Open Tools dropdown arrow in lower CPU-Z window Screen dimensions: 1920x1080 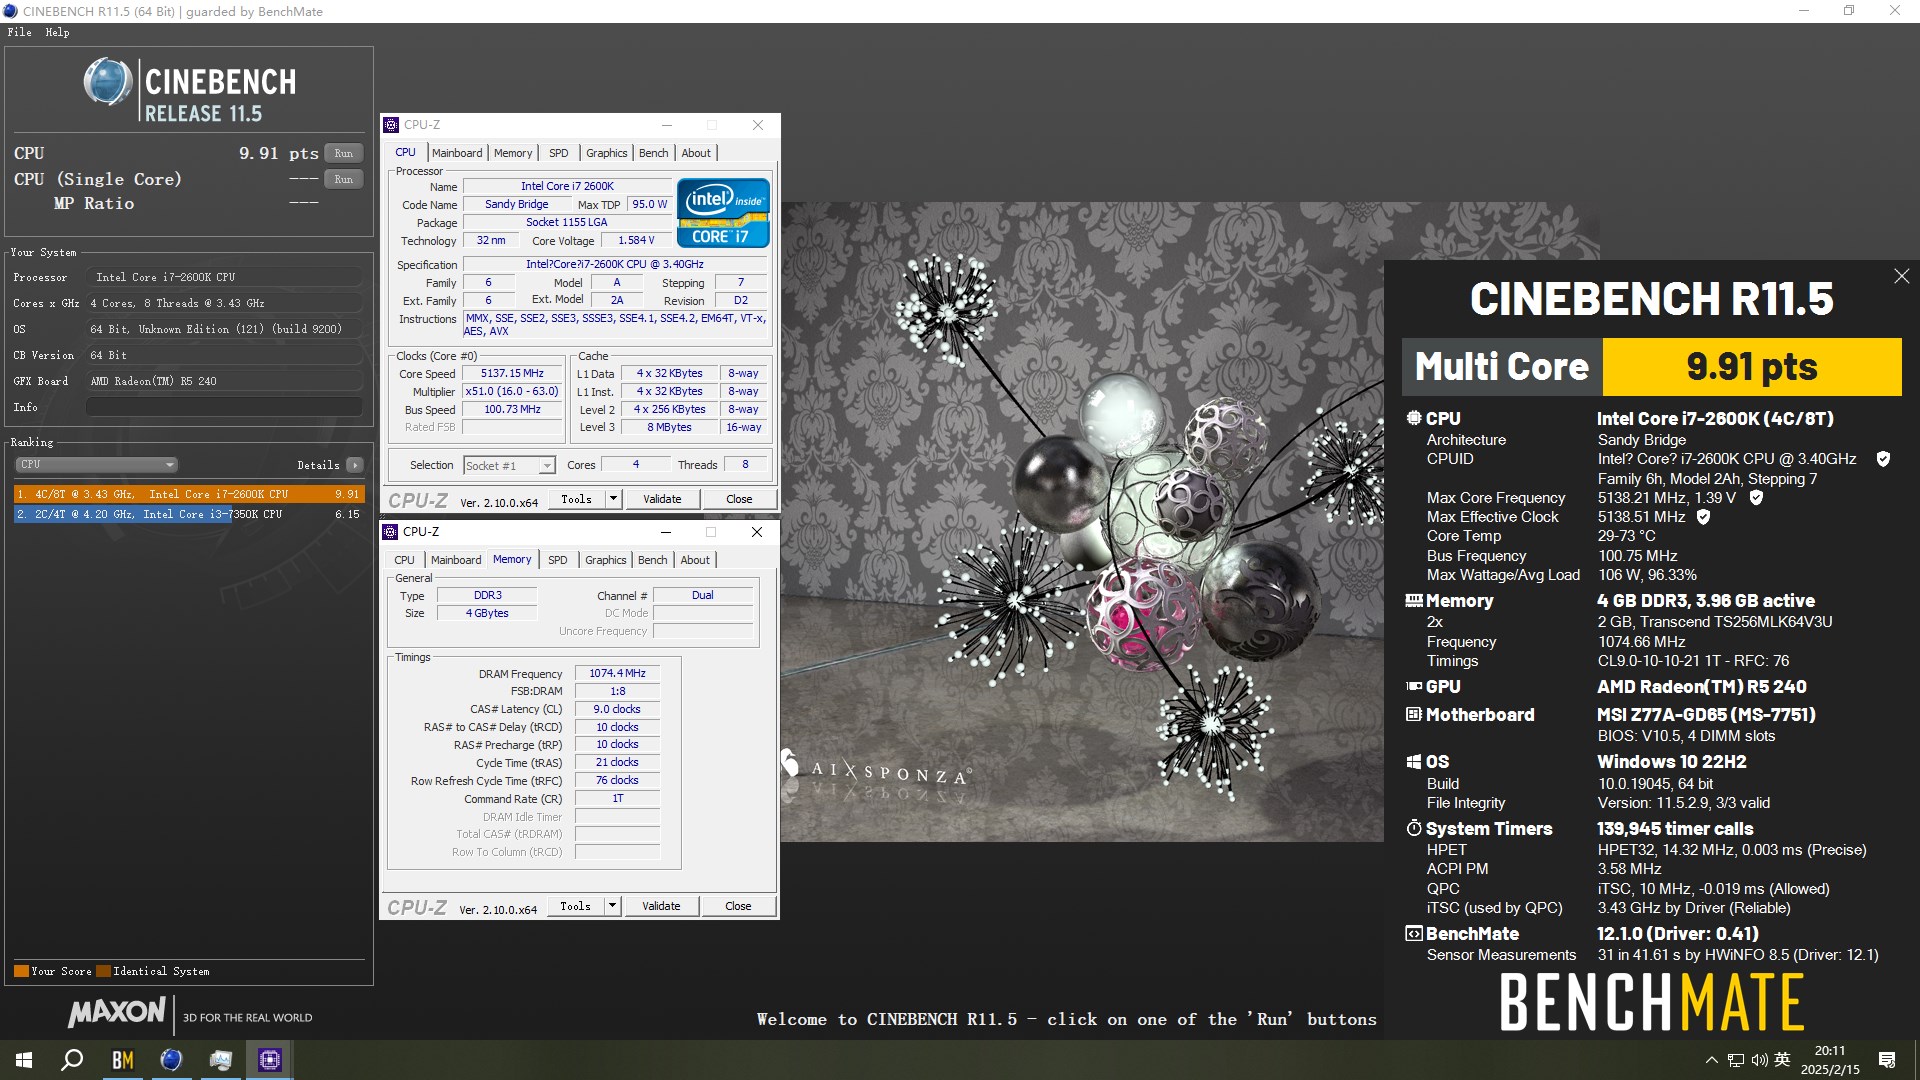612,906
